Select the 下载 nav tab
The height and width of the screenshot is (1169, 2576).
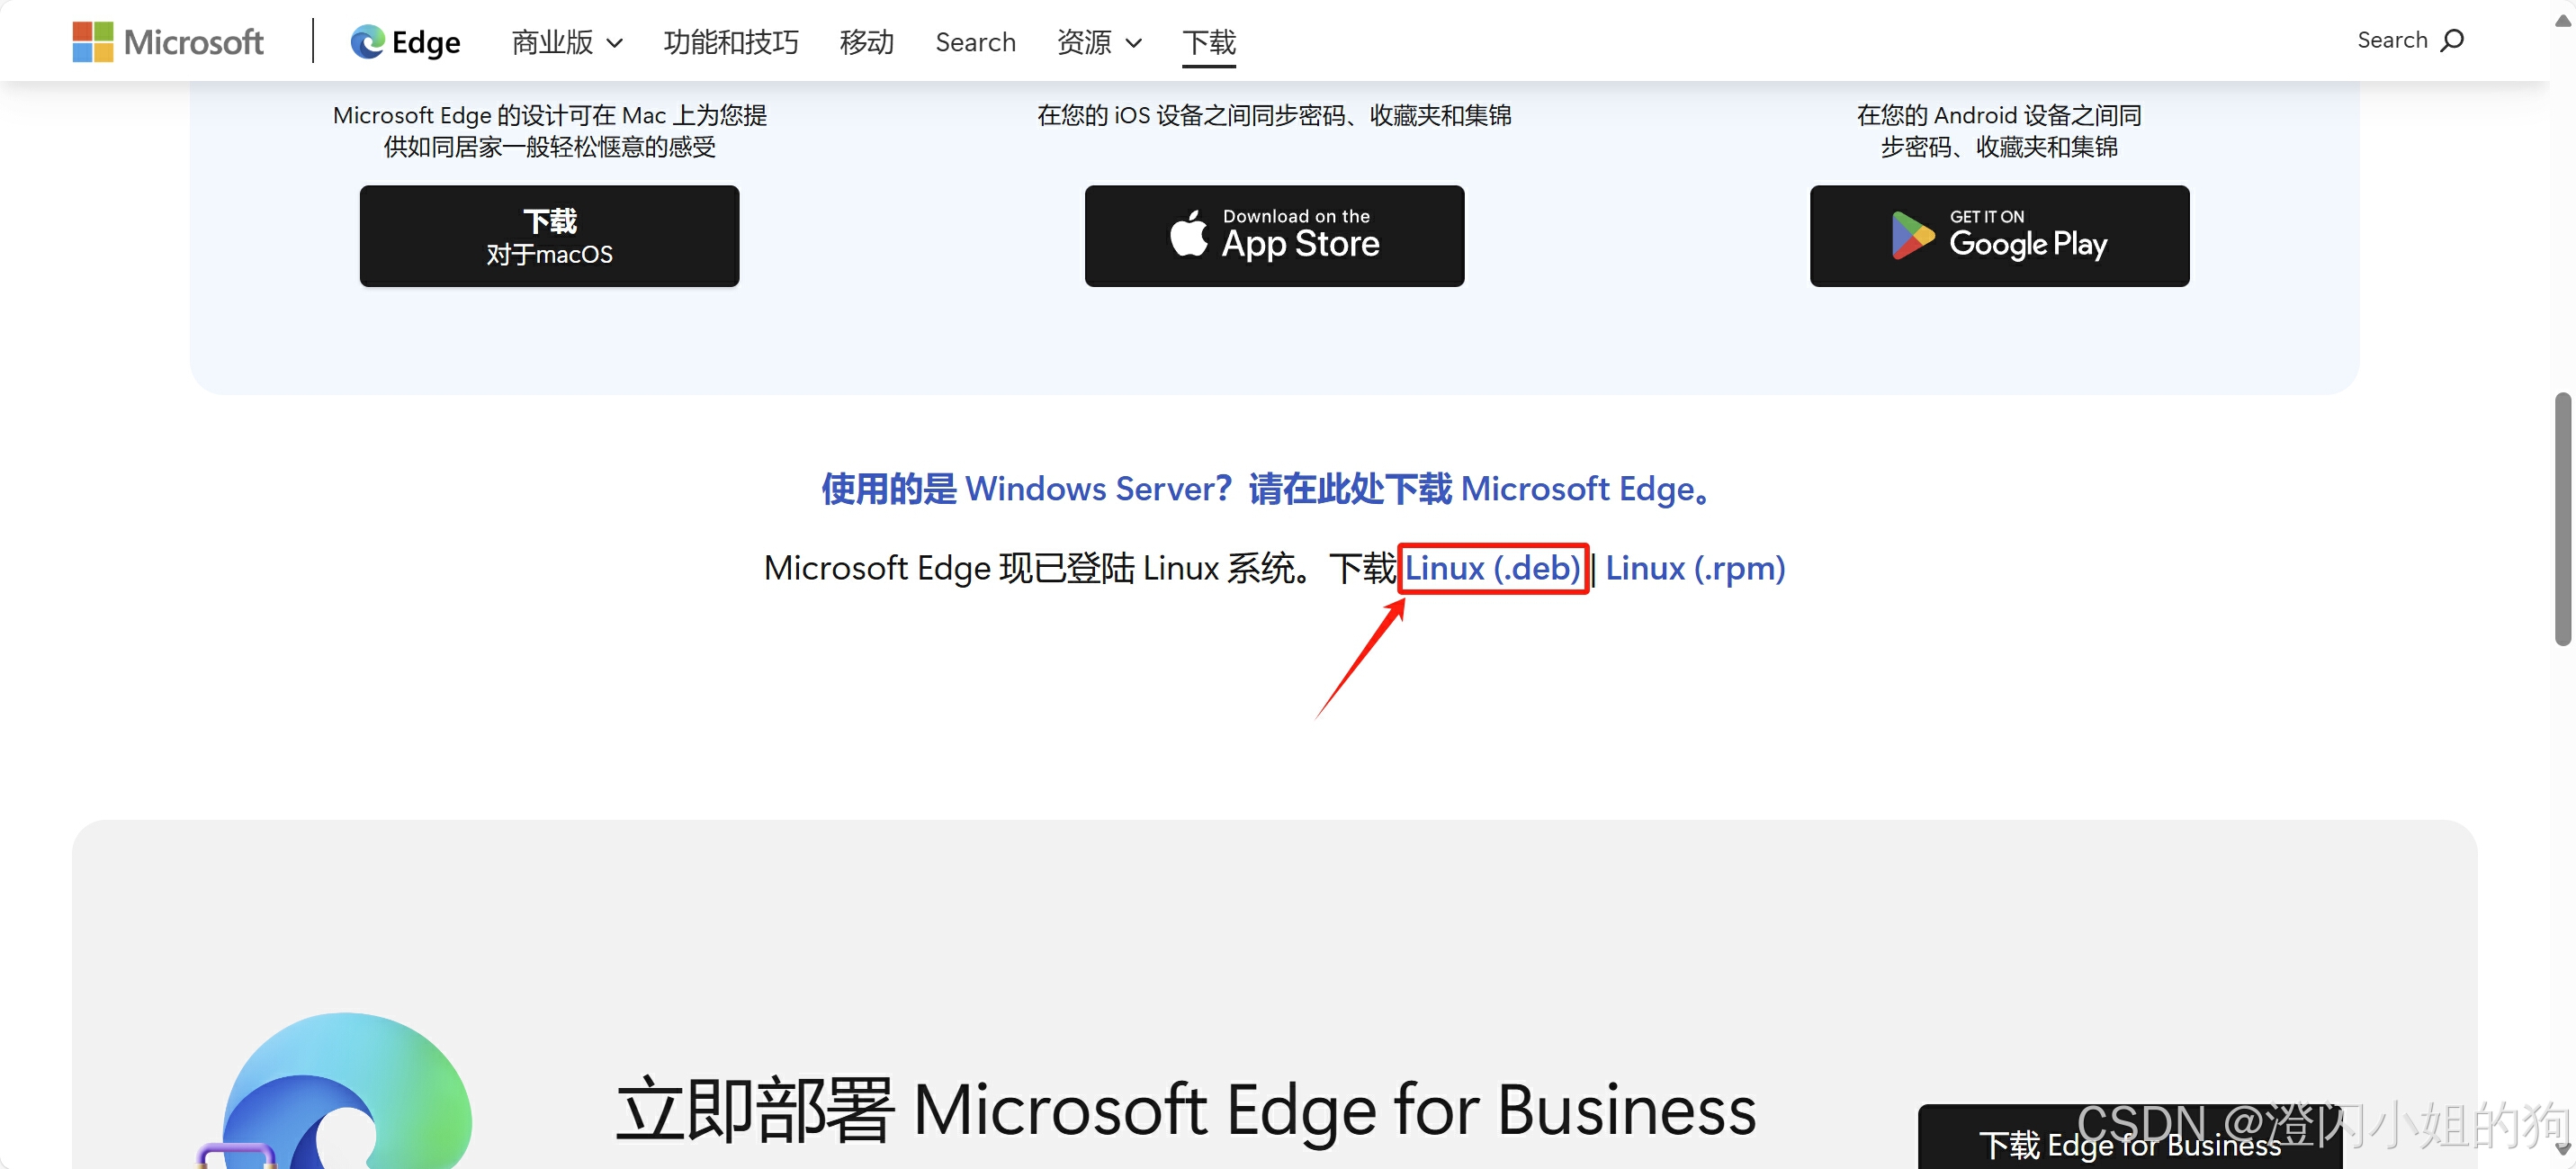coord(1208,42)
